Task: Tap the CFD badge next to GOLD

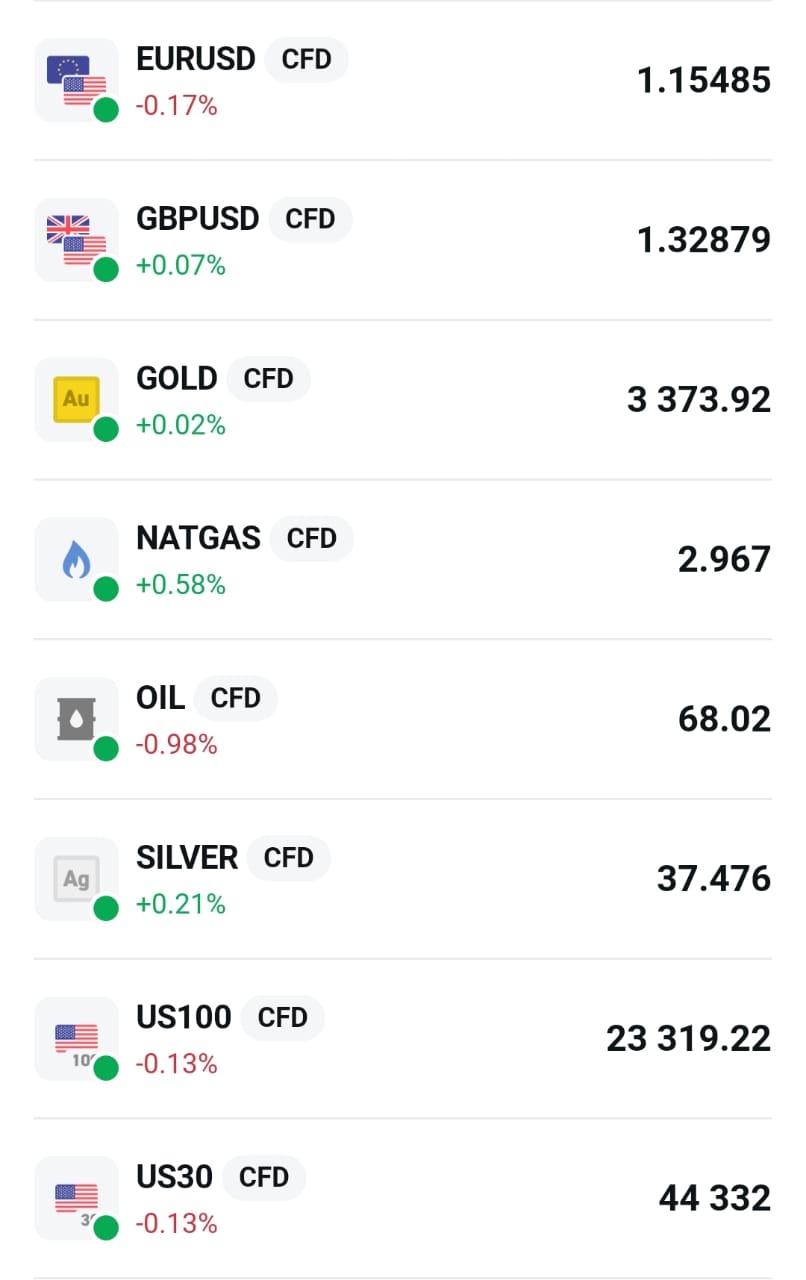Action: click(268, 379)
